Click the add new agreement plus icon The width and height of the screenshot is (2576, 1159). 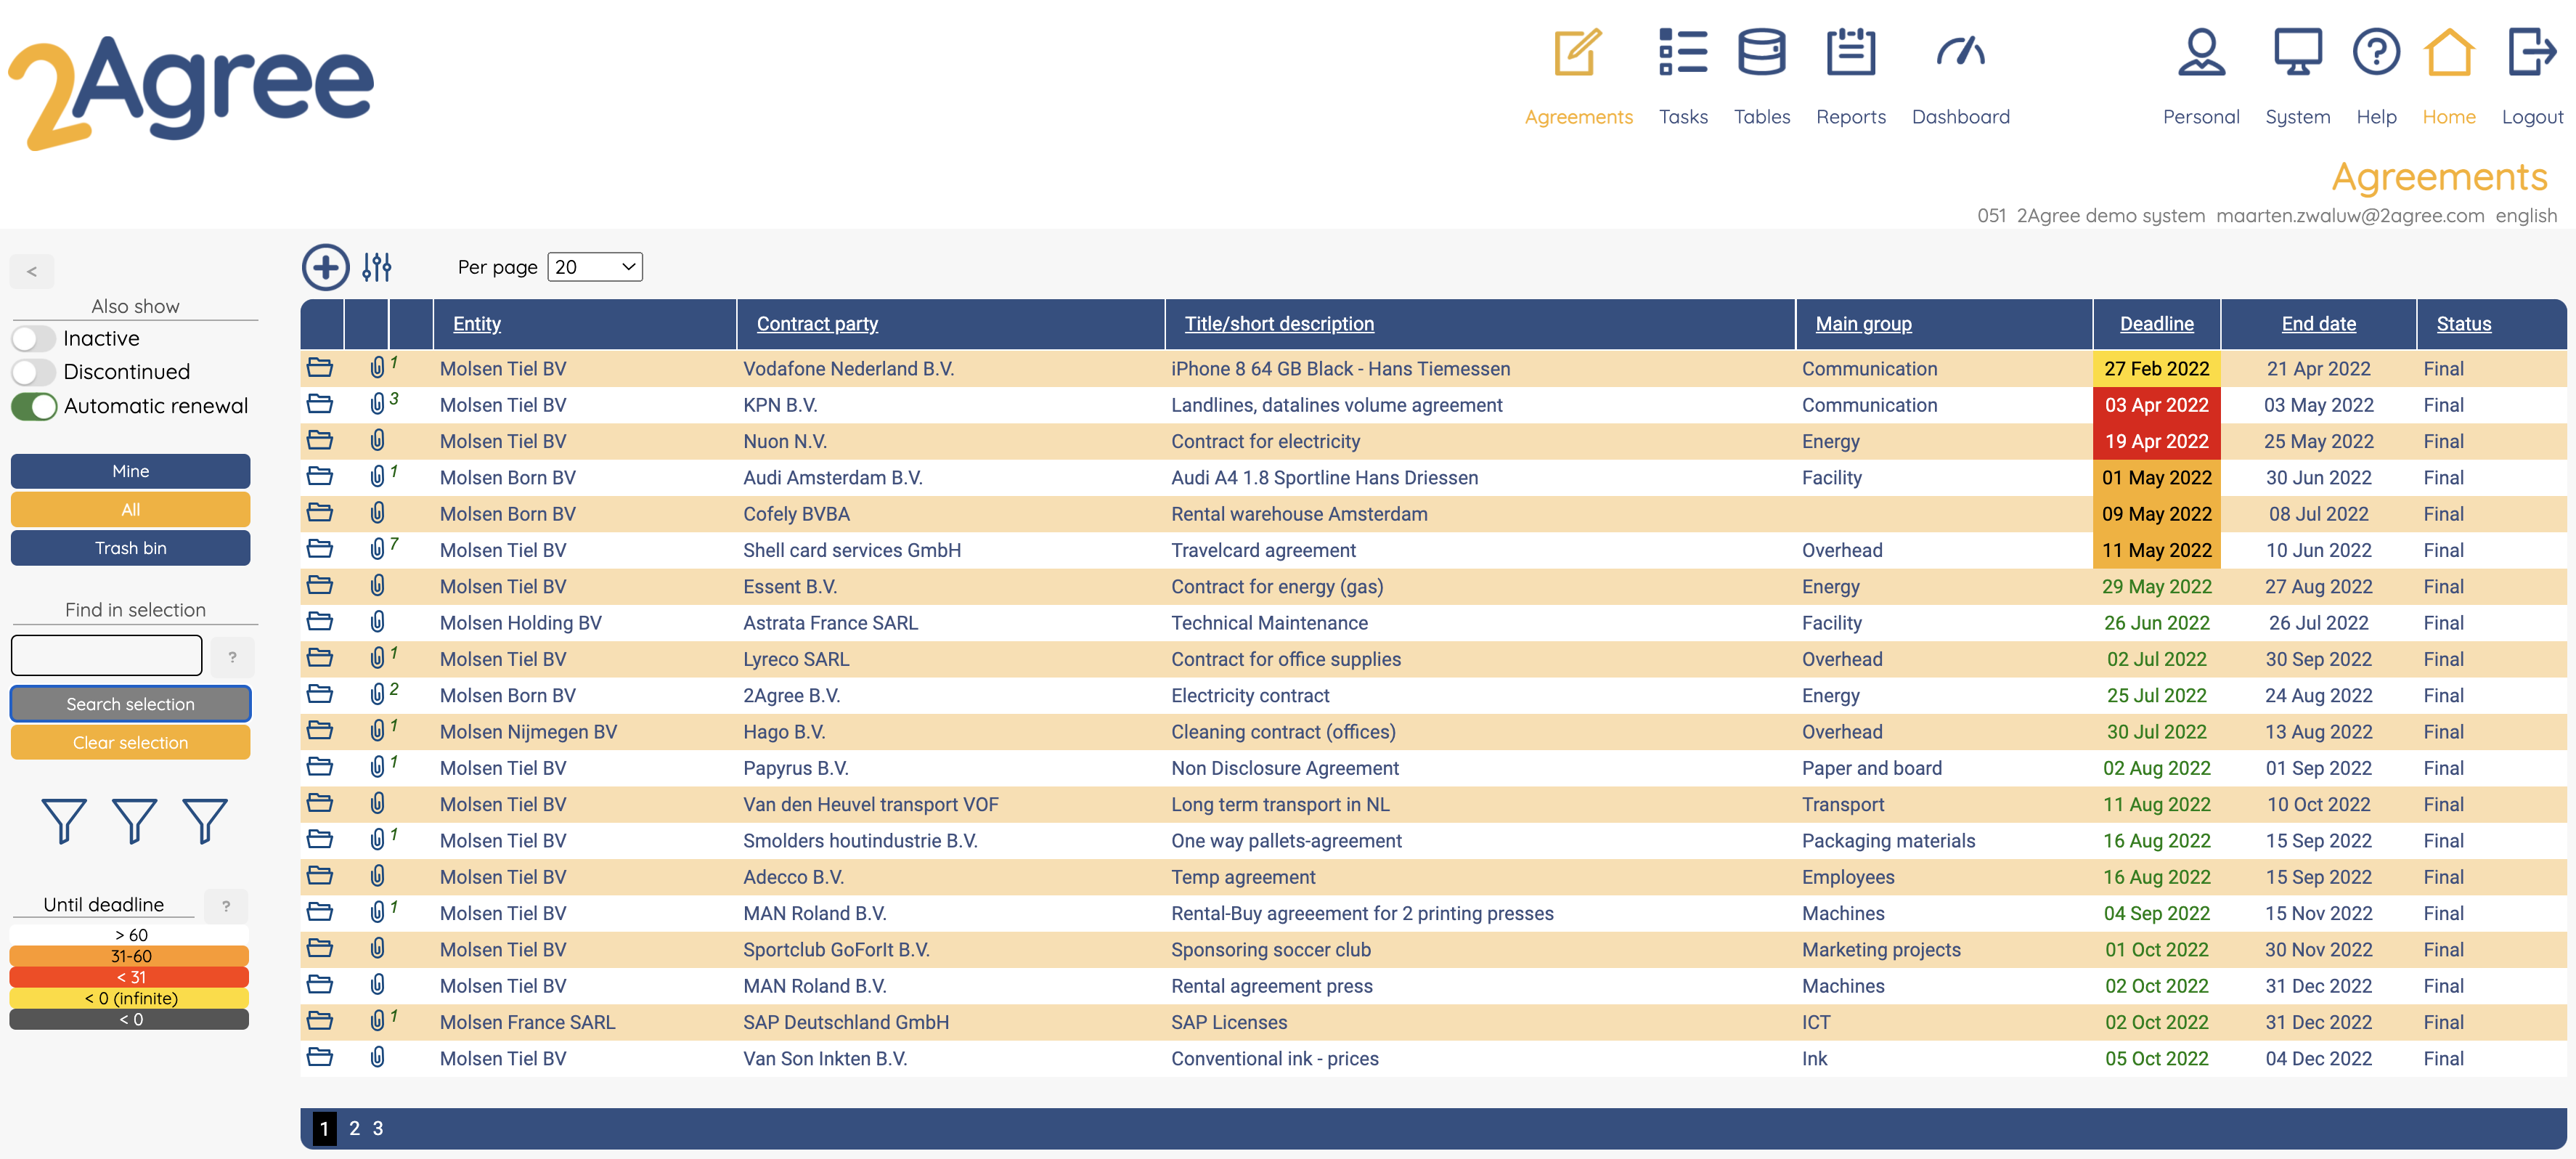click(x=325, y=267)
